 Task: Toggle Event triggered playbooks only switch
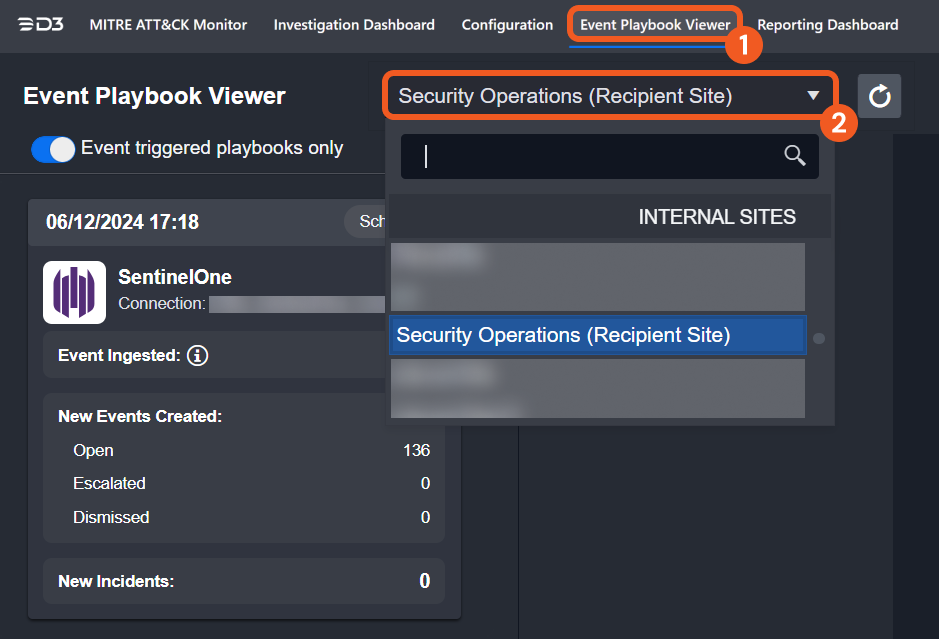click(53, 149)
